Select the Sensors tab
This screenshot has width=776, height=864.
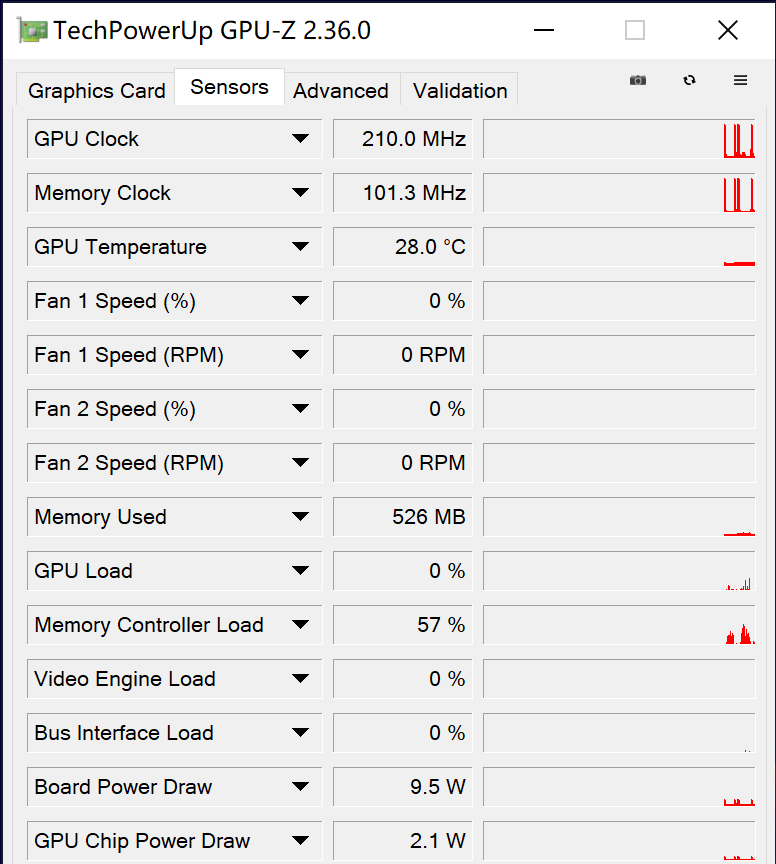[229, 87]
